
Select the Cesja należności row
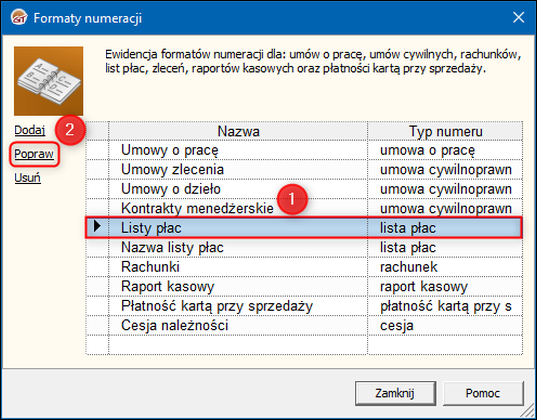[304, 325]
